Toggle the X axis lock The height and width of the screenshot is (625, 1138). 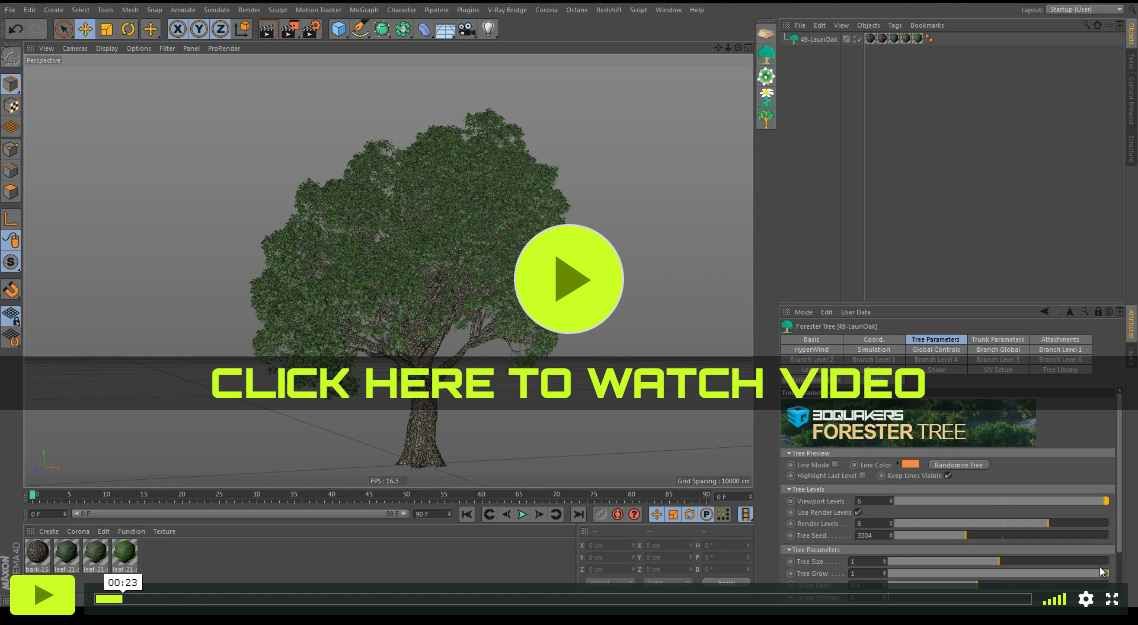point(178,29)
